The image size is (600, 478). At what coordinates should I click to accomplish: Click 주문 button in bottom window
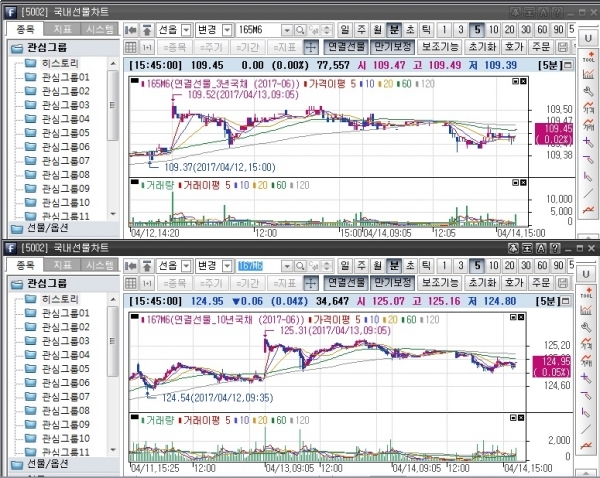[x=541, y=283]
